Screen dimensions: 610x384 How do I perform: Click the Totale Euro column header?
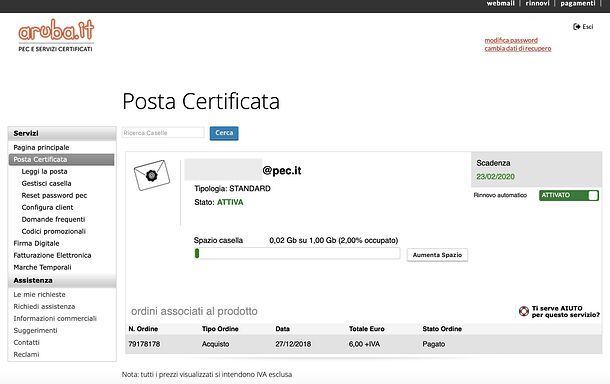pos(366,329)
